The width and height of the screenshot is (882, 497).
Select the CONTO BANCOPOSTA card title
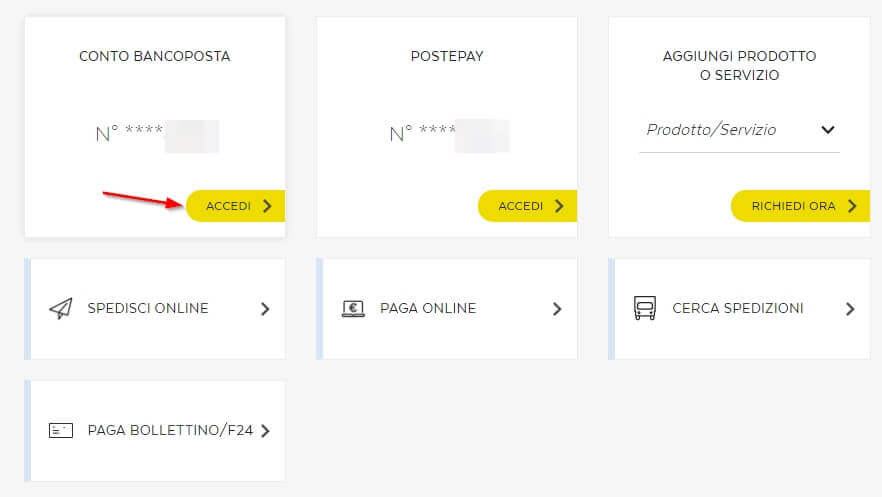tap(155, 56)
